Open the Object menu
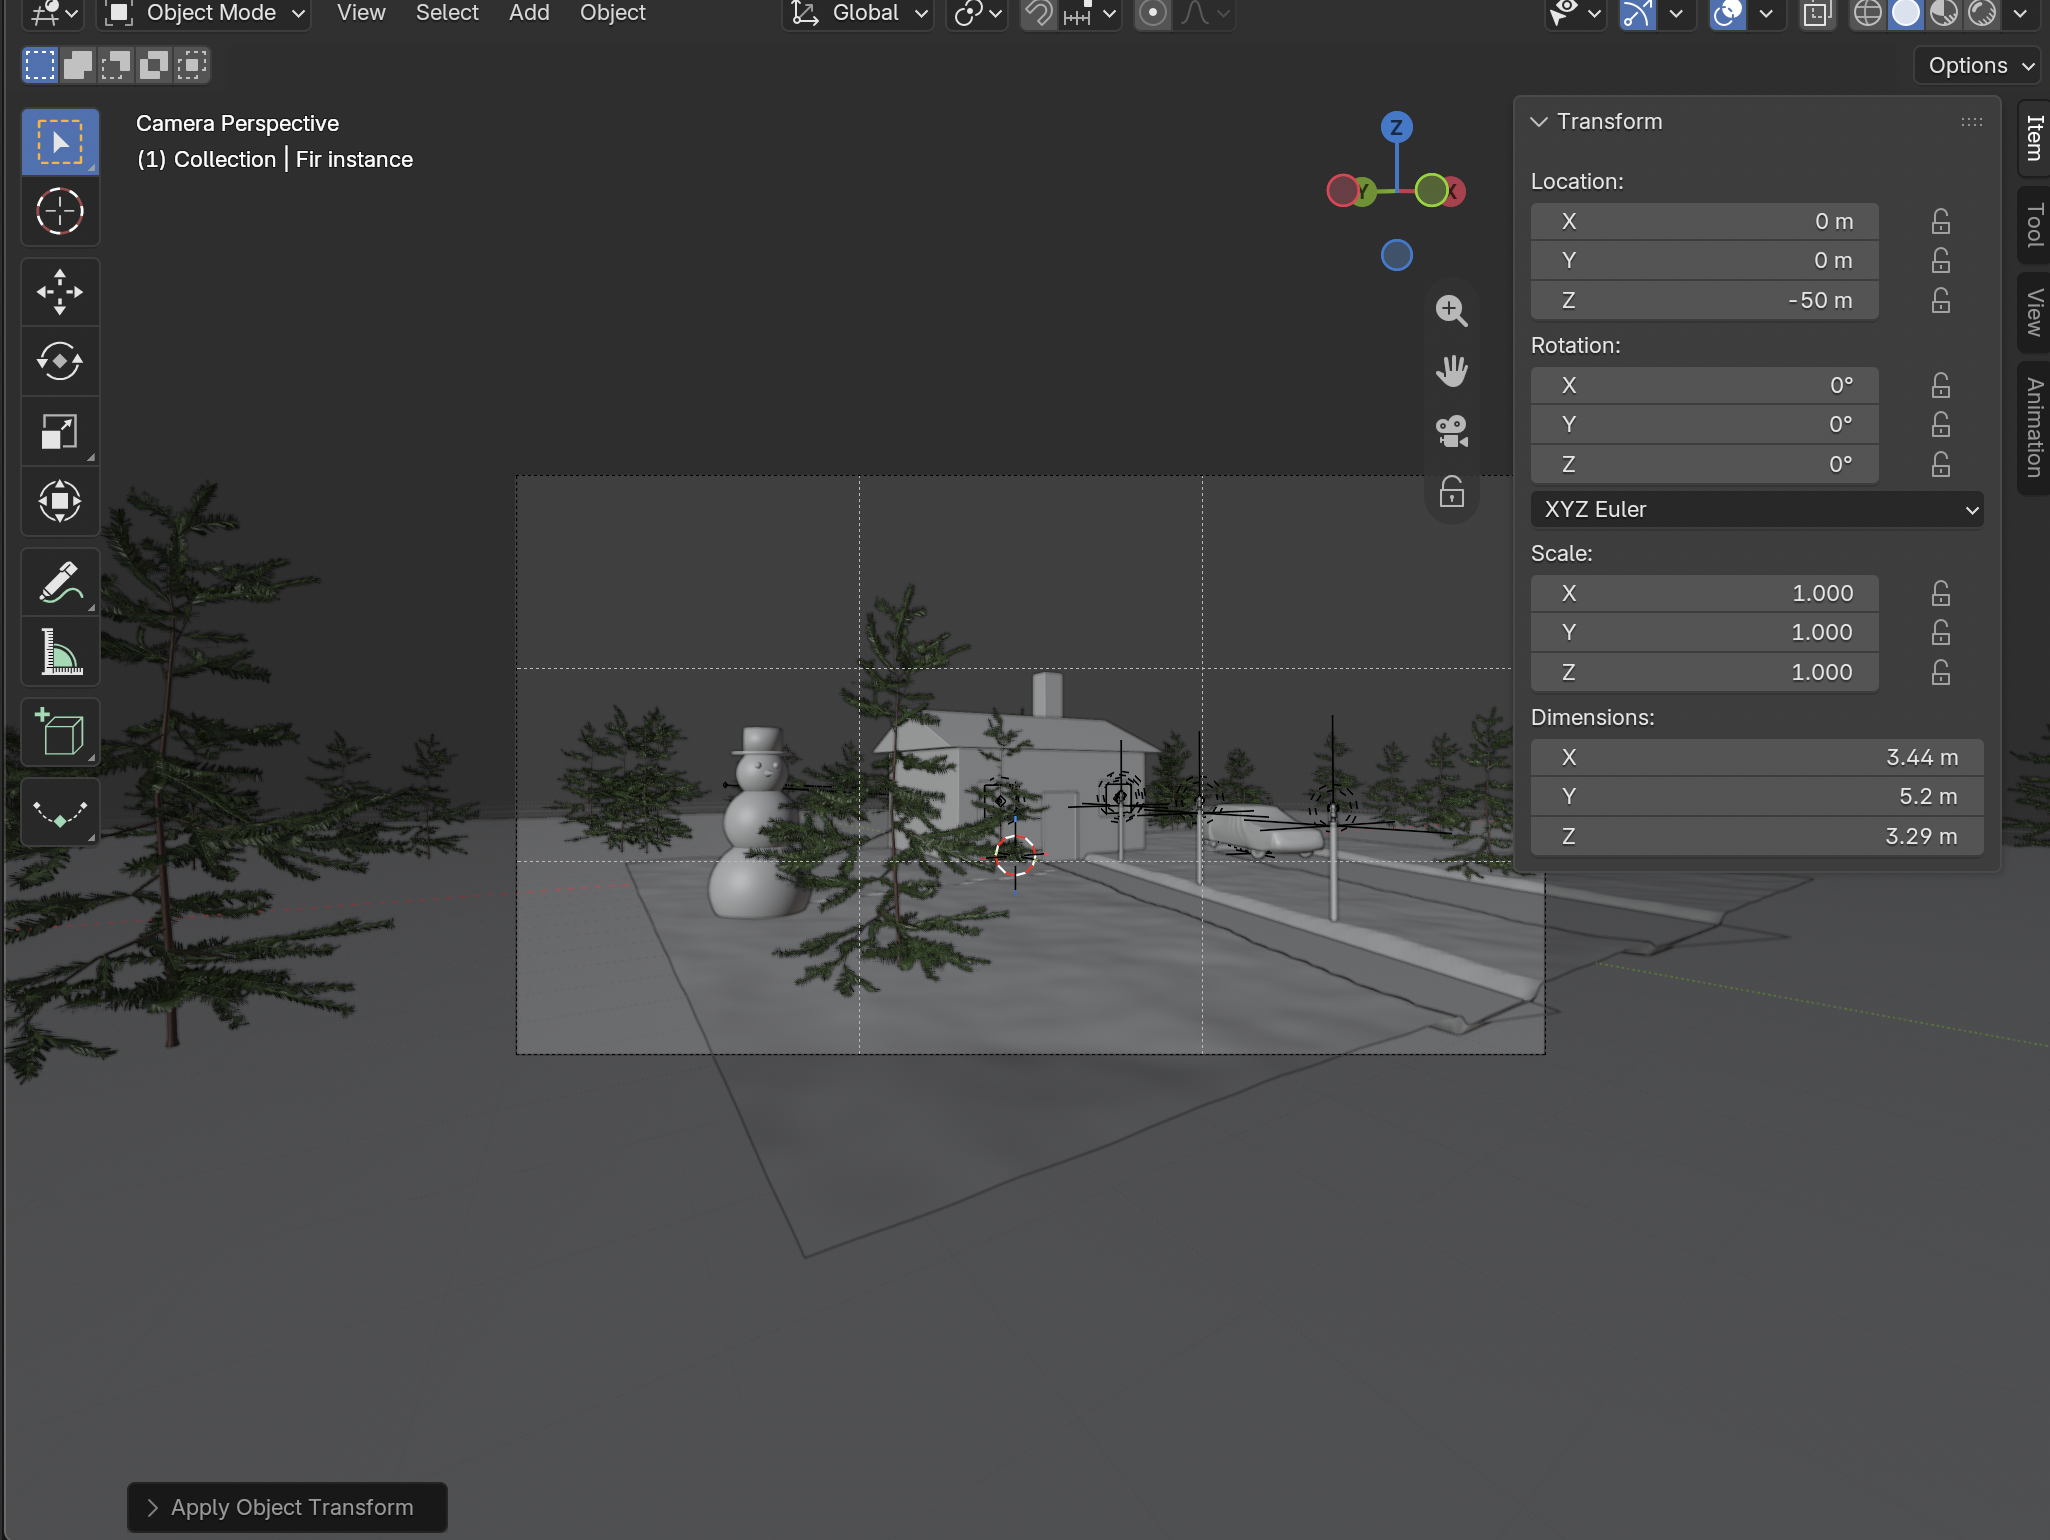Viewport: 2050px width, 1540px height. [x=613, y=13]
